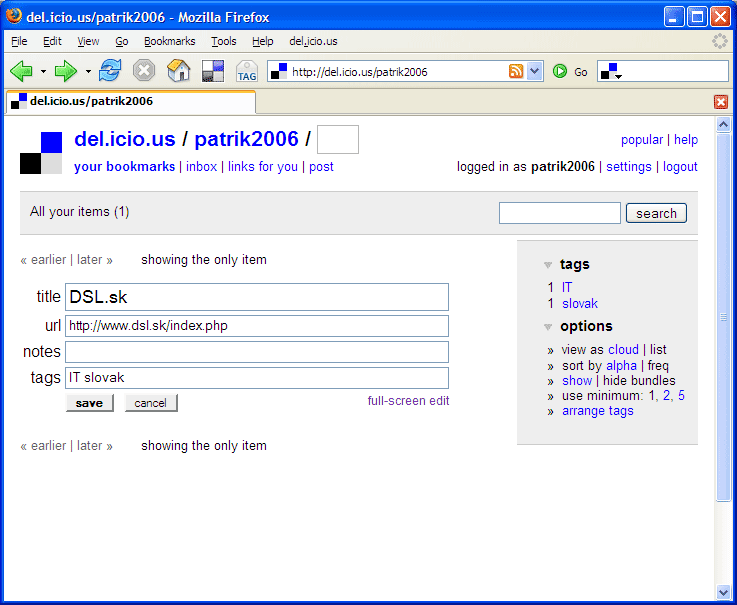The width and height of the screenshot is (737, 605).
Task: Open the Edit menu
Action: tap(52, 41)
